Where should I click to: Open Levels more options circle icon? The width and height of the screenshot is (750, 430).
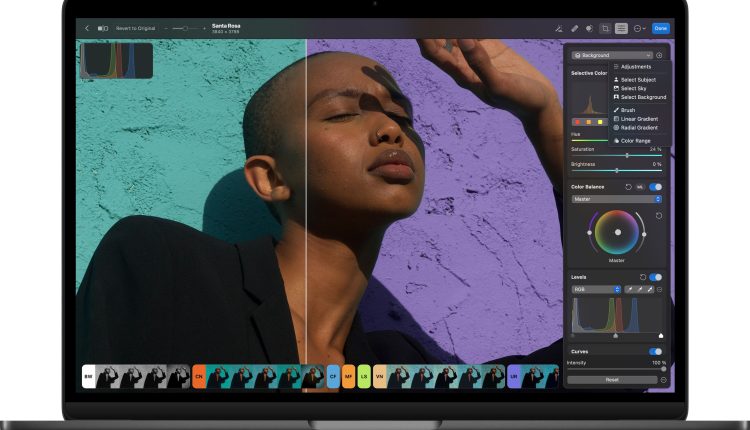(x=660, y=289)
